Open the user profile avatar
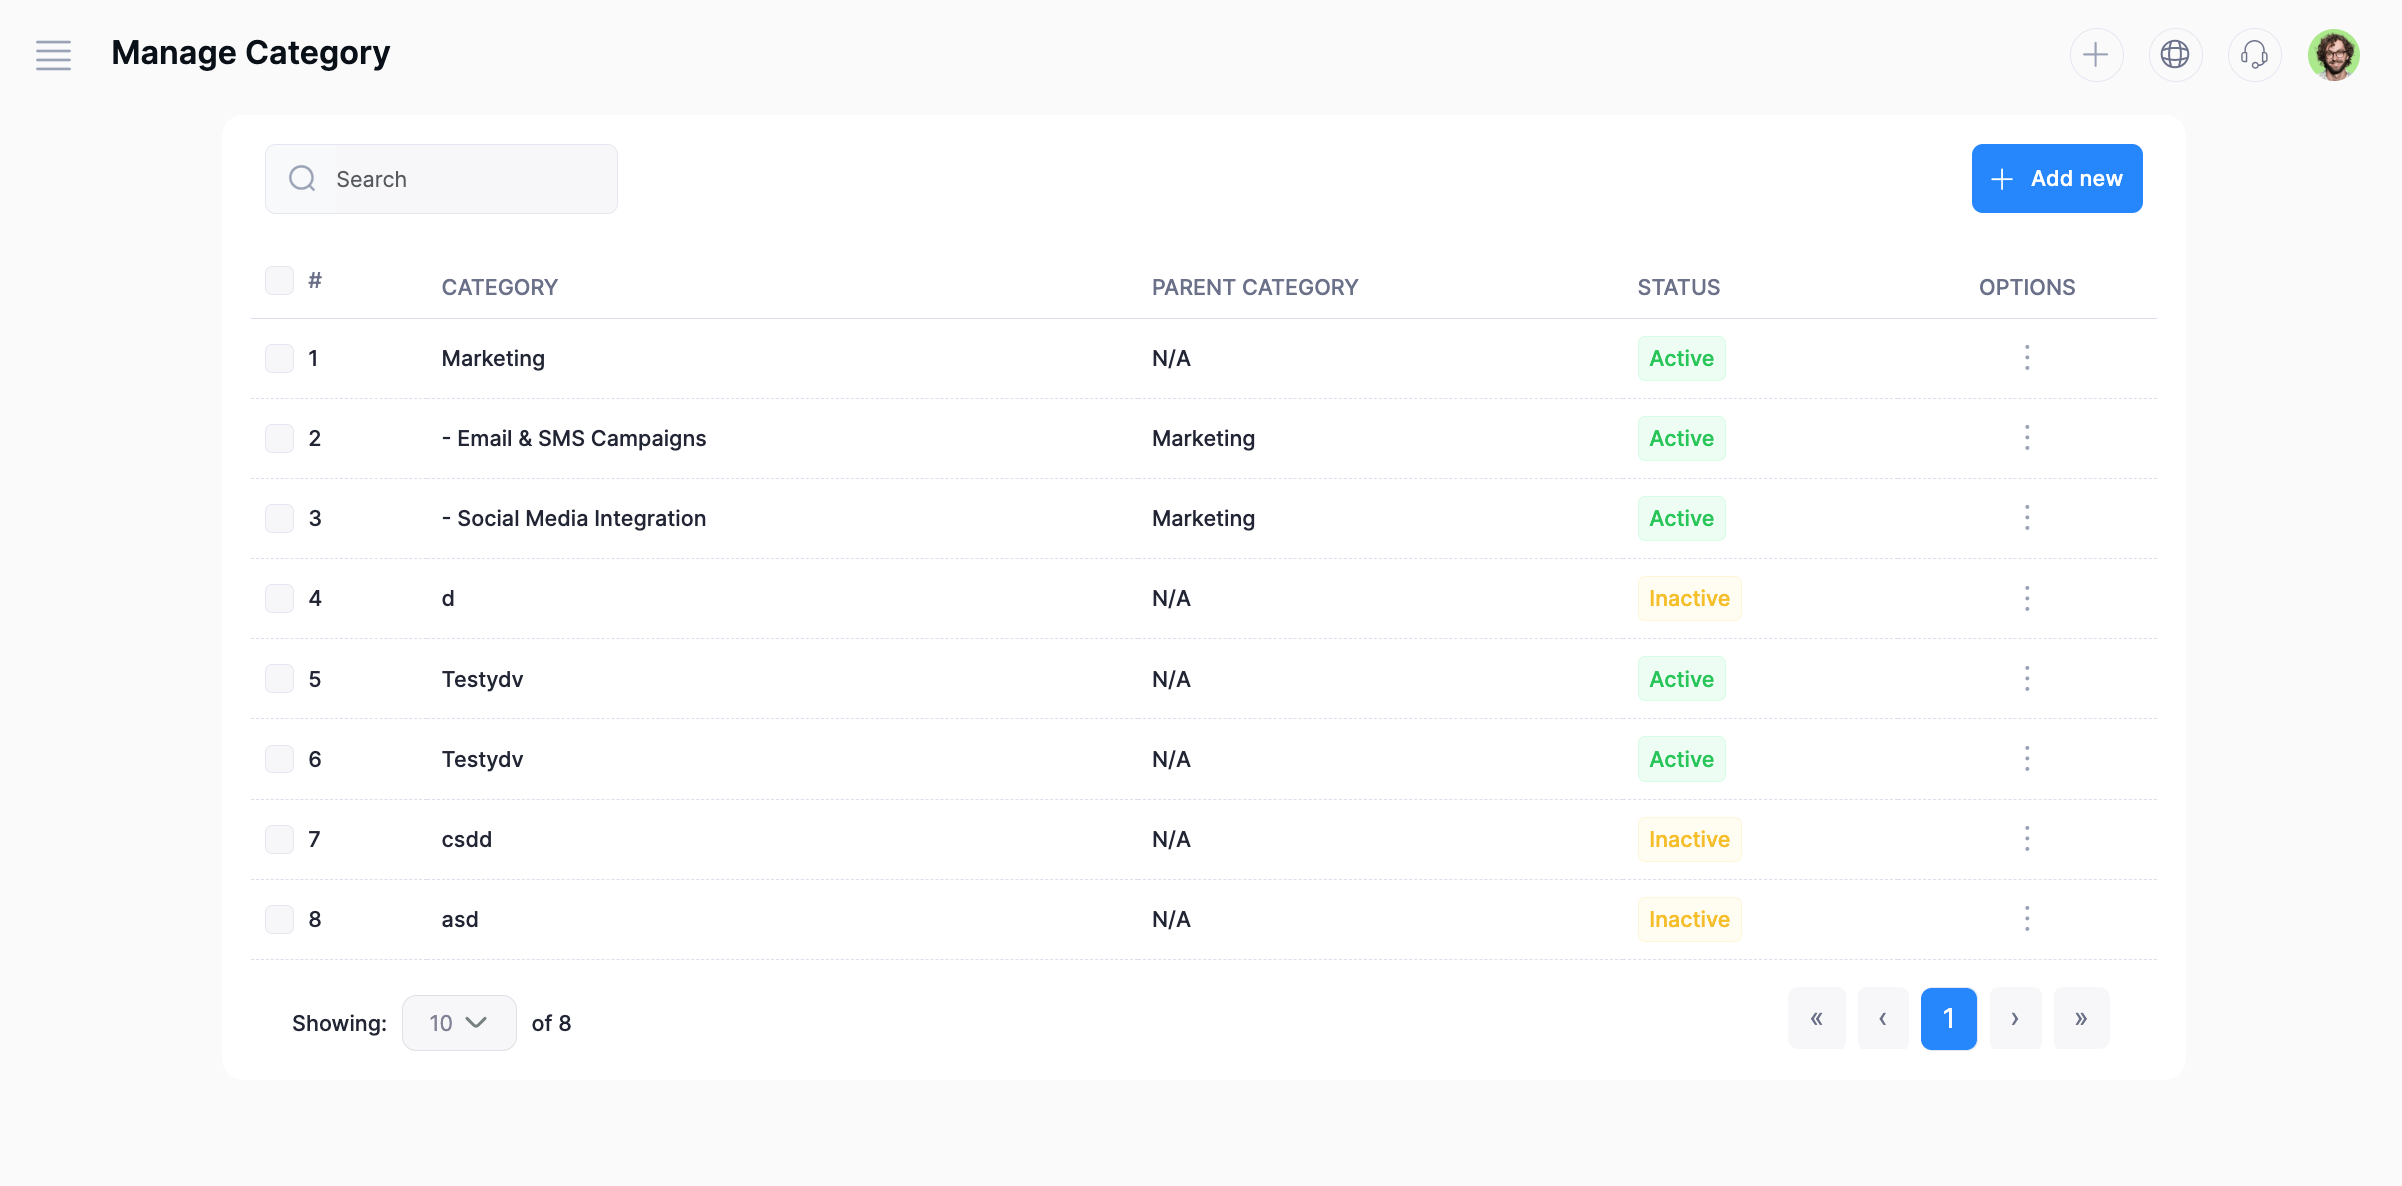The width and height of the screenshot is (2402, 1186). click(x=2333, y=55)
